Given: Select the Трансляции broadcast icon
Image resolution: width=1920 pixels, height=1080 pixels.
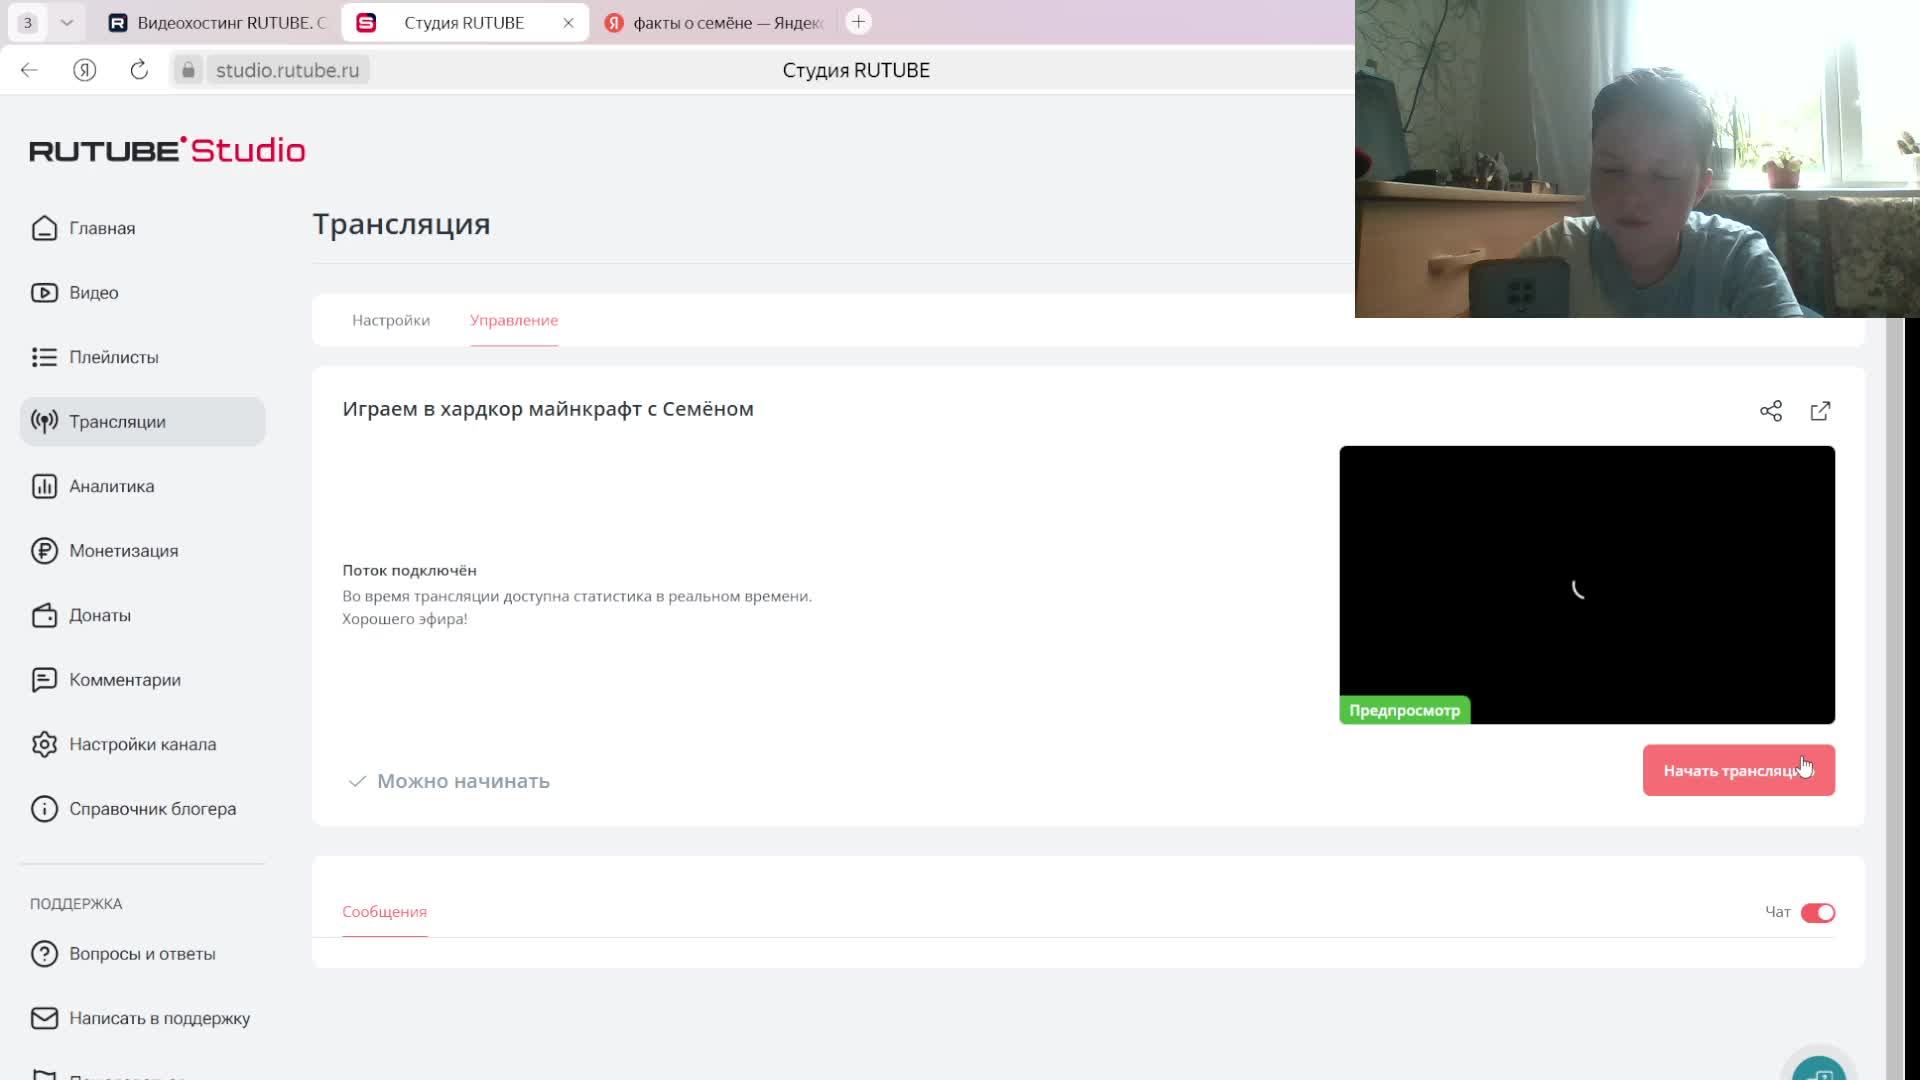Looking at the screenshot, I should click(x=44, y=422).
